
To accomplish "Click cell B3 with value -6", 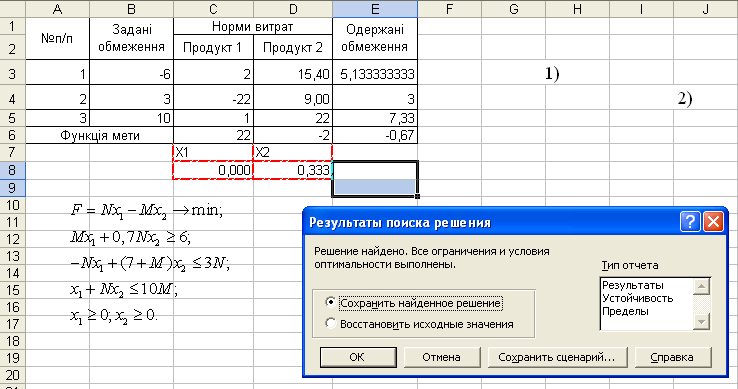I will click(x=131, y=73).
